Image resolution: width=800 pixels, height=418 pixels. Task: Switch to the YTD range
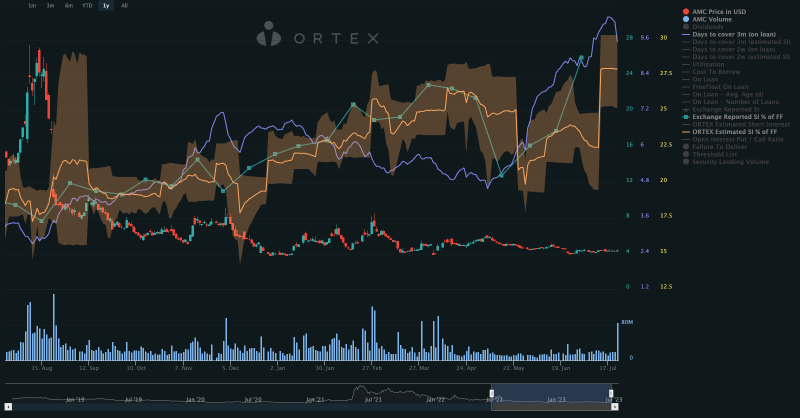pyautogui.click(x=87, y=6)
